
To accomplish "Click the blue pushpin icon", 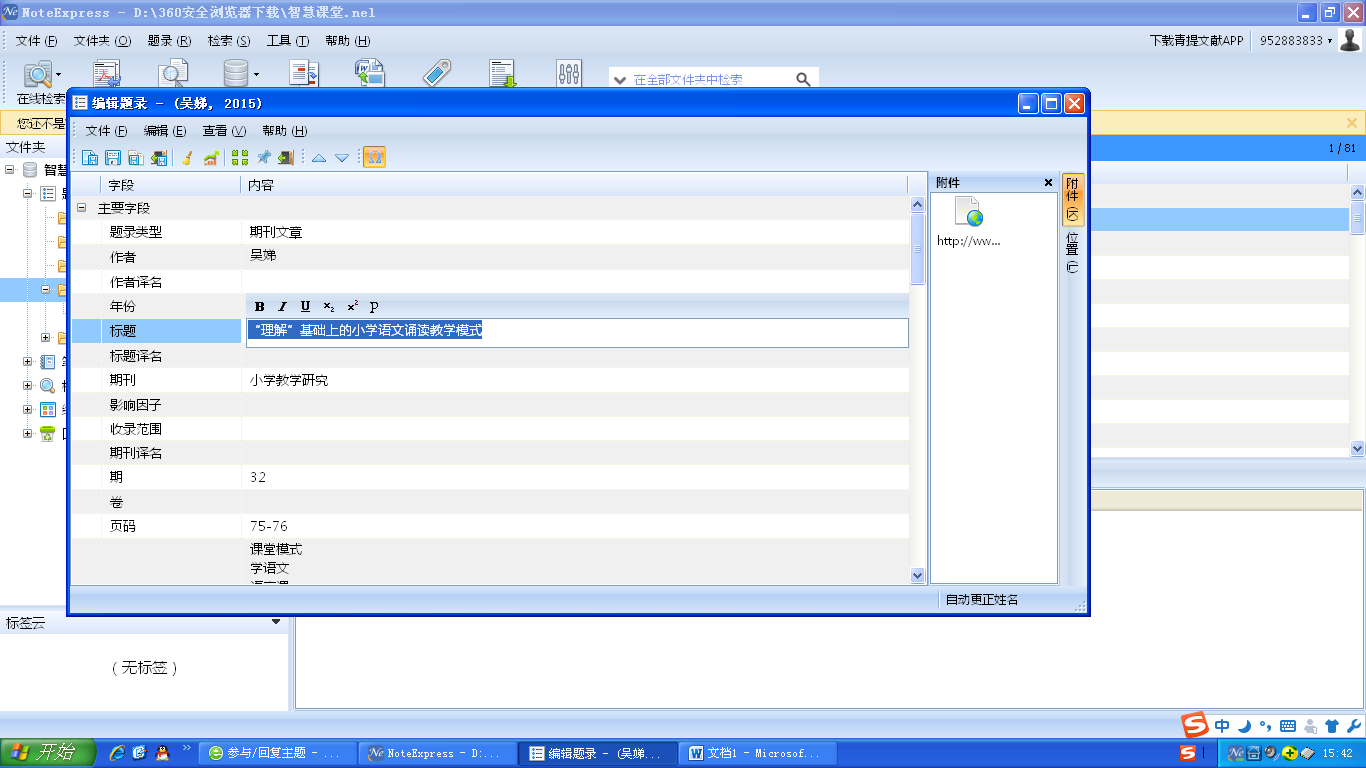I will (x=264, y=157).
